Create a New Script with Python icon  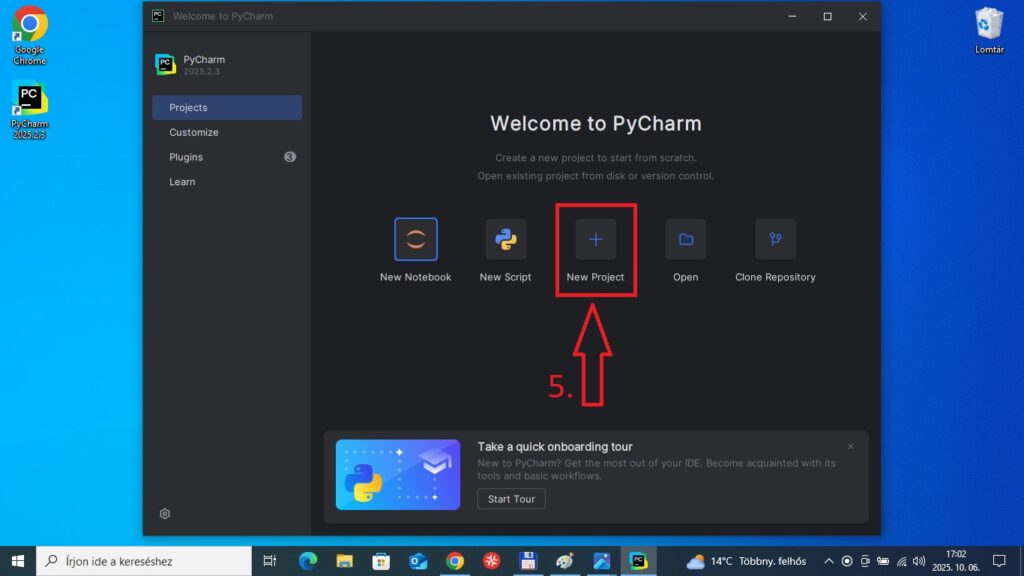(x=505, y=240)
